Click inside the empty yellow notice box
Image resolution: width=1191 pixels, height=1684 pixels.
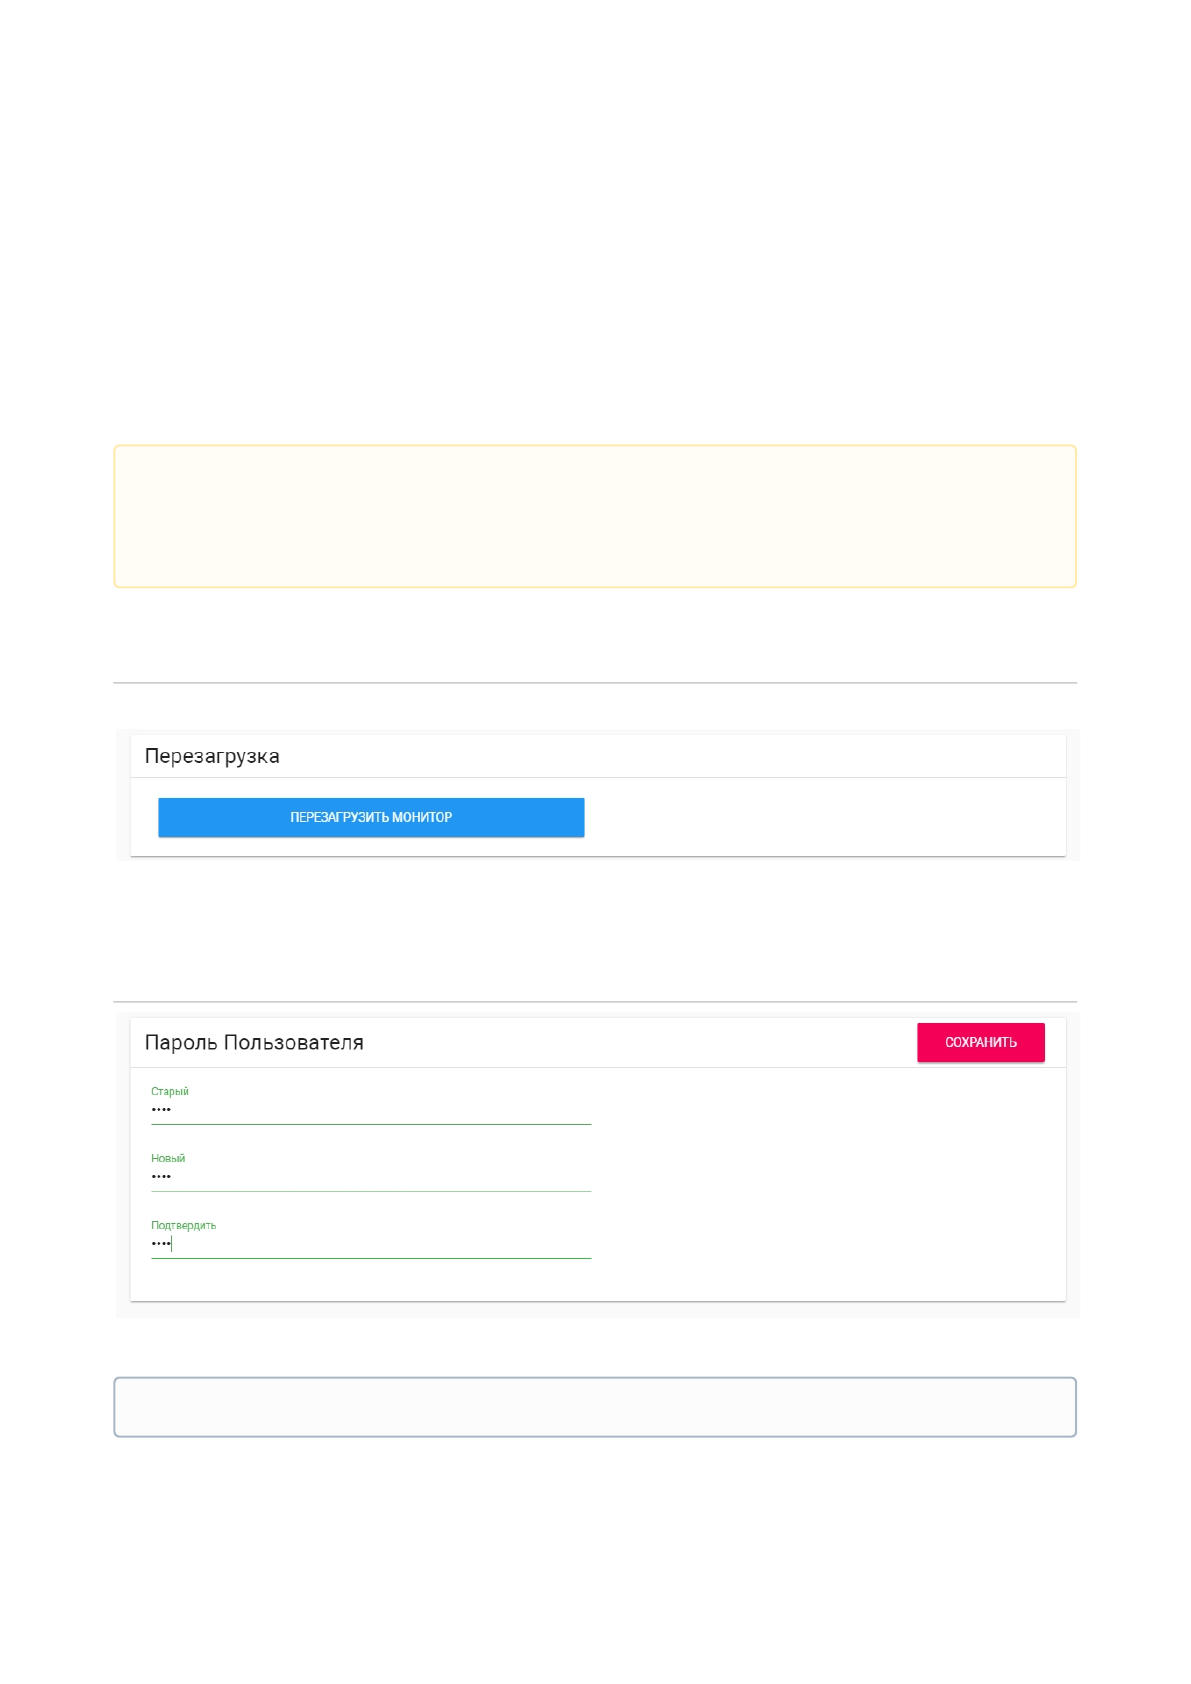point(595,516)
